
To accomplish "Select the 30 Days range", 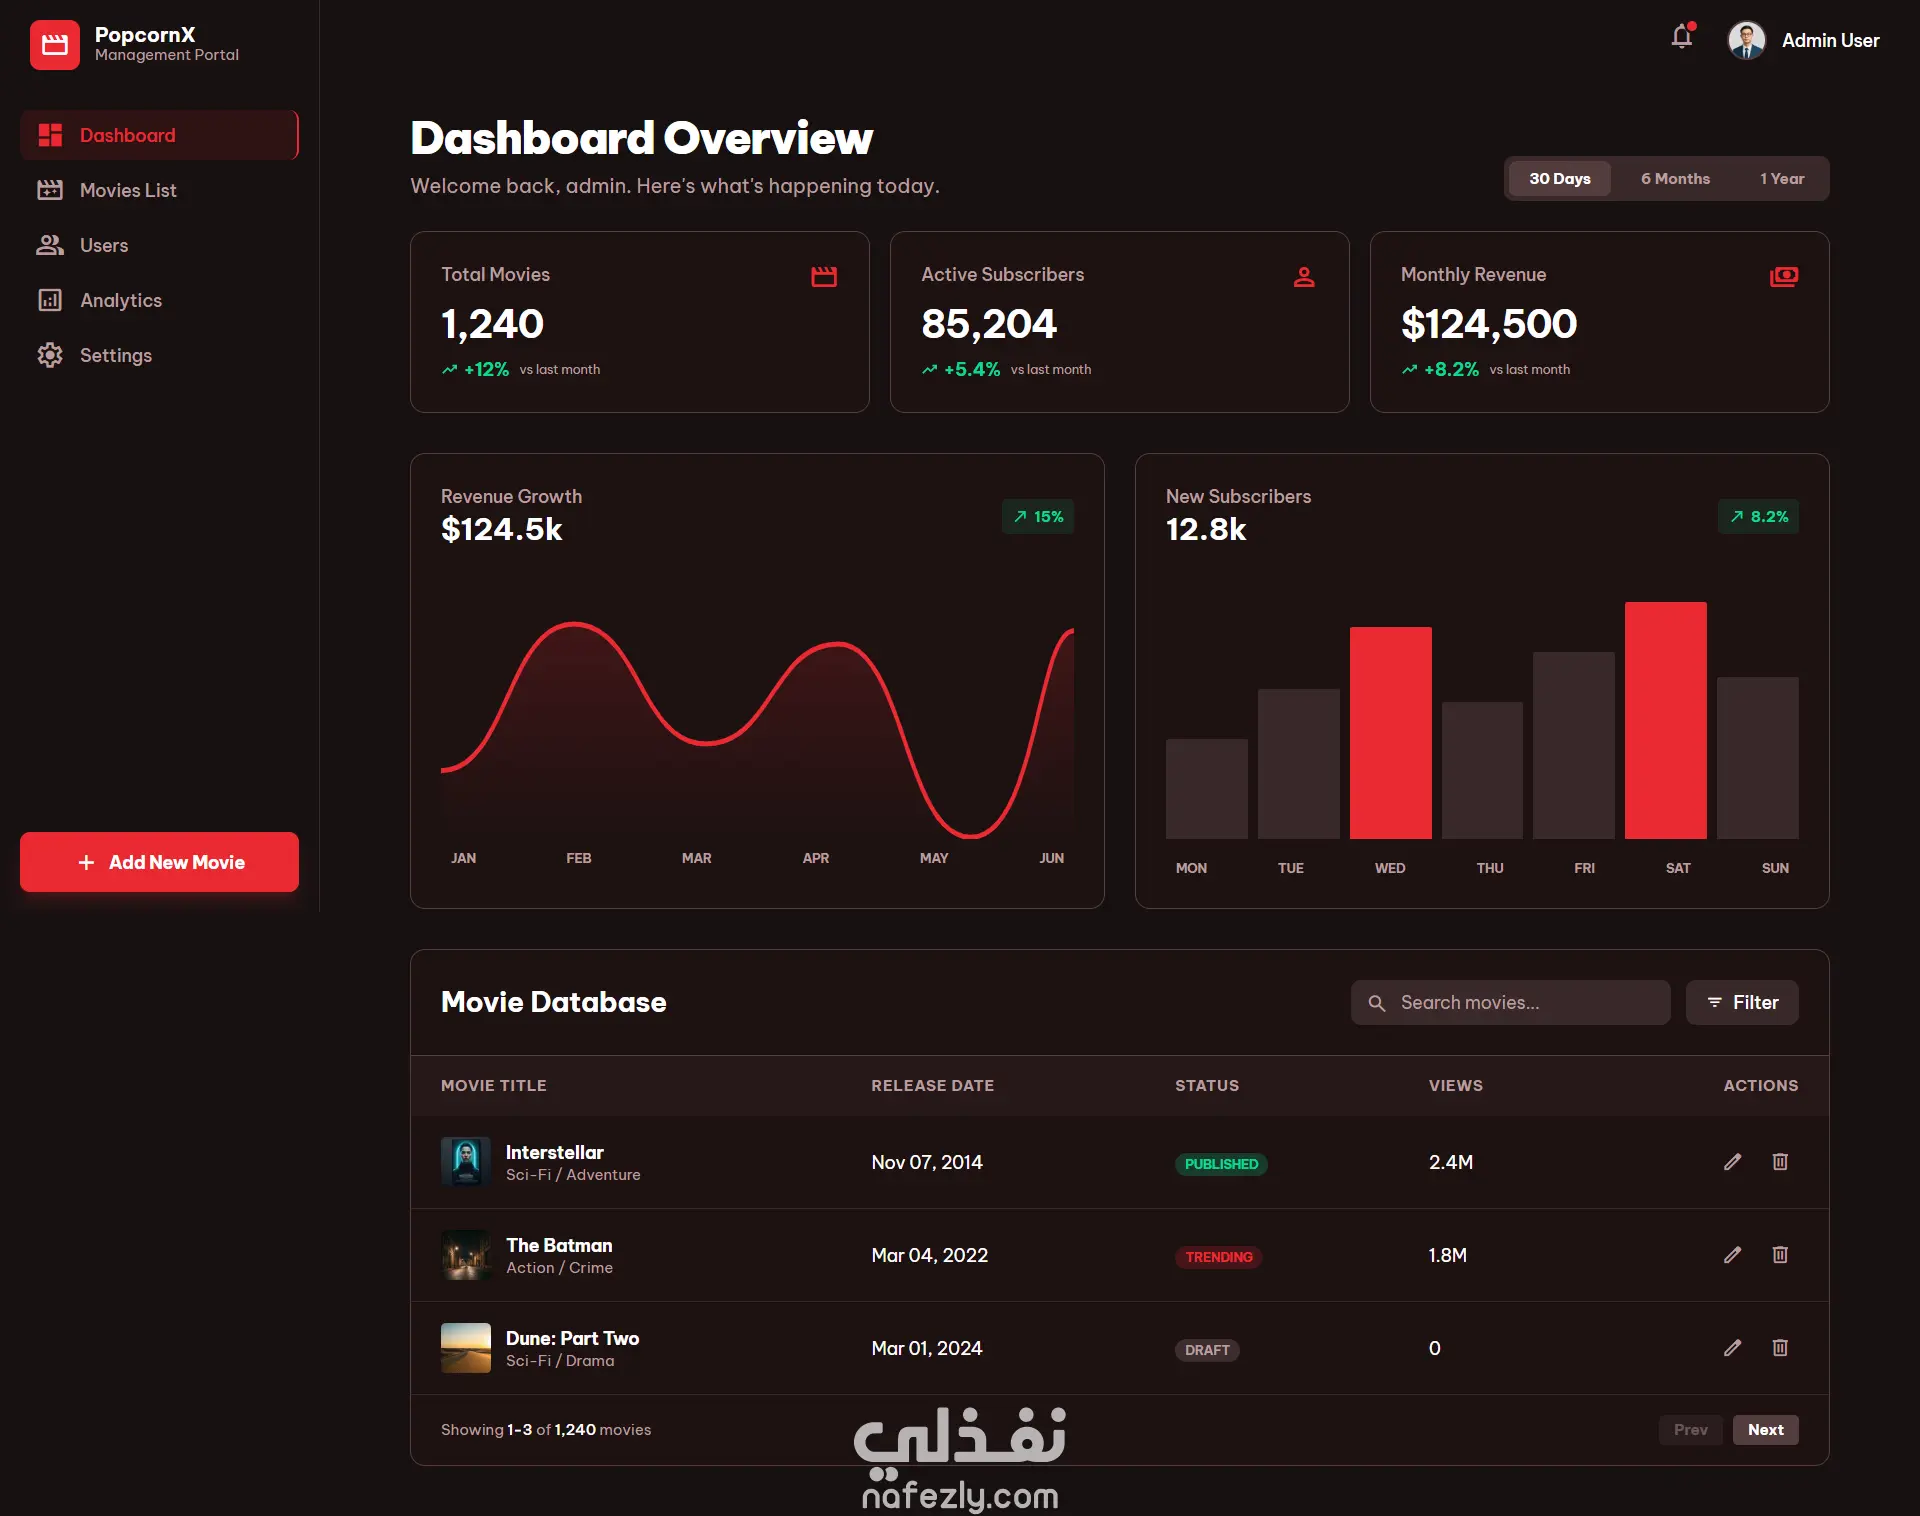I will point(1559,179).
